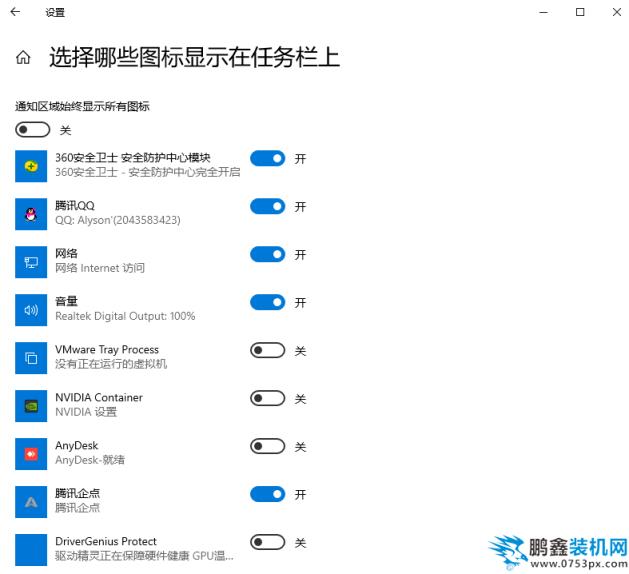This screenshot has width=629, height=574.
Task: Disable the 腾讯QQ taskbar icon toggle
Action: pos(268,206)
